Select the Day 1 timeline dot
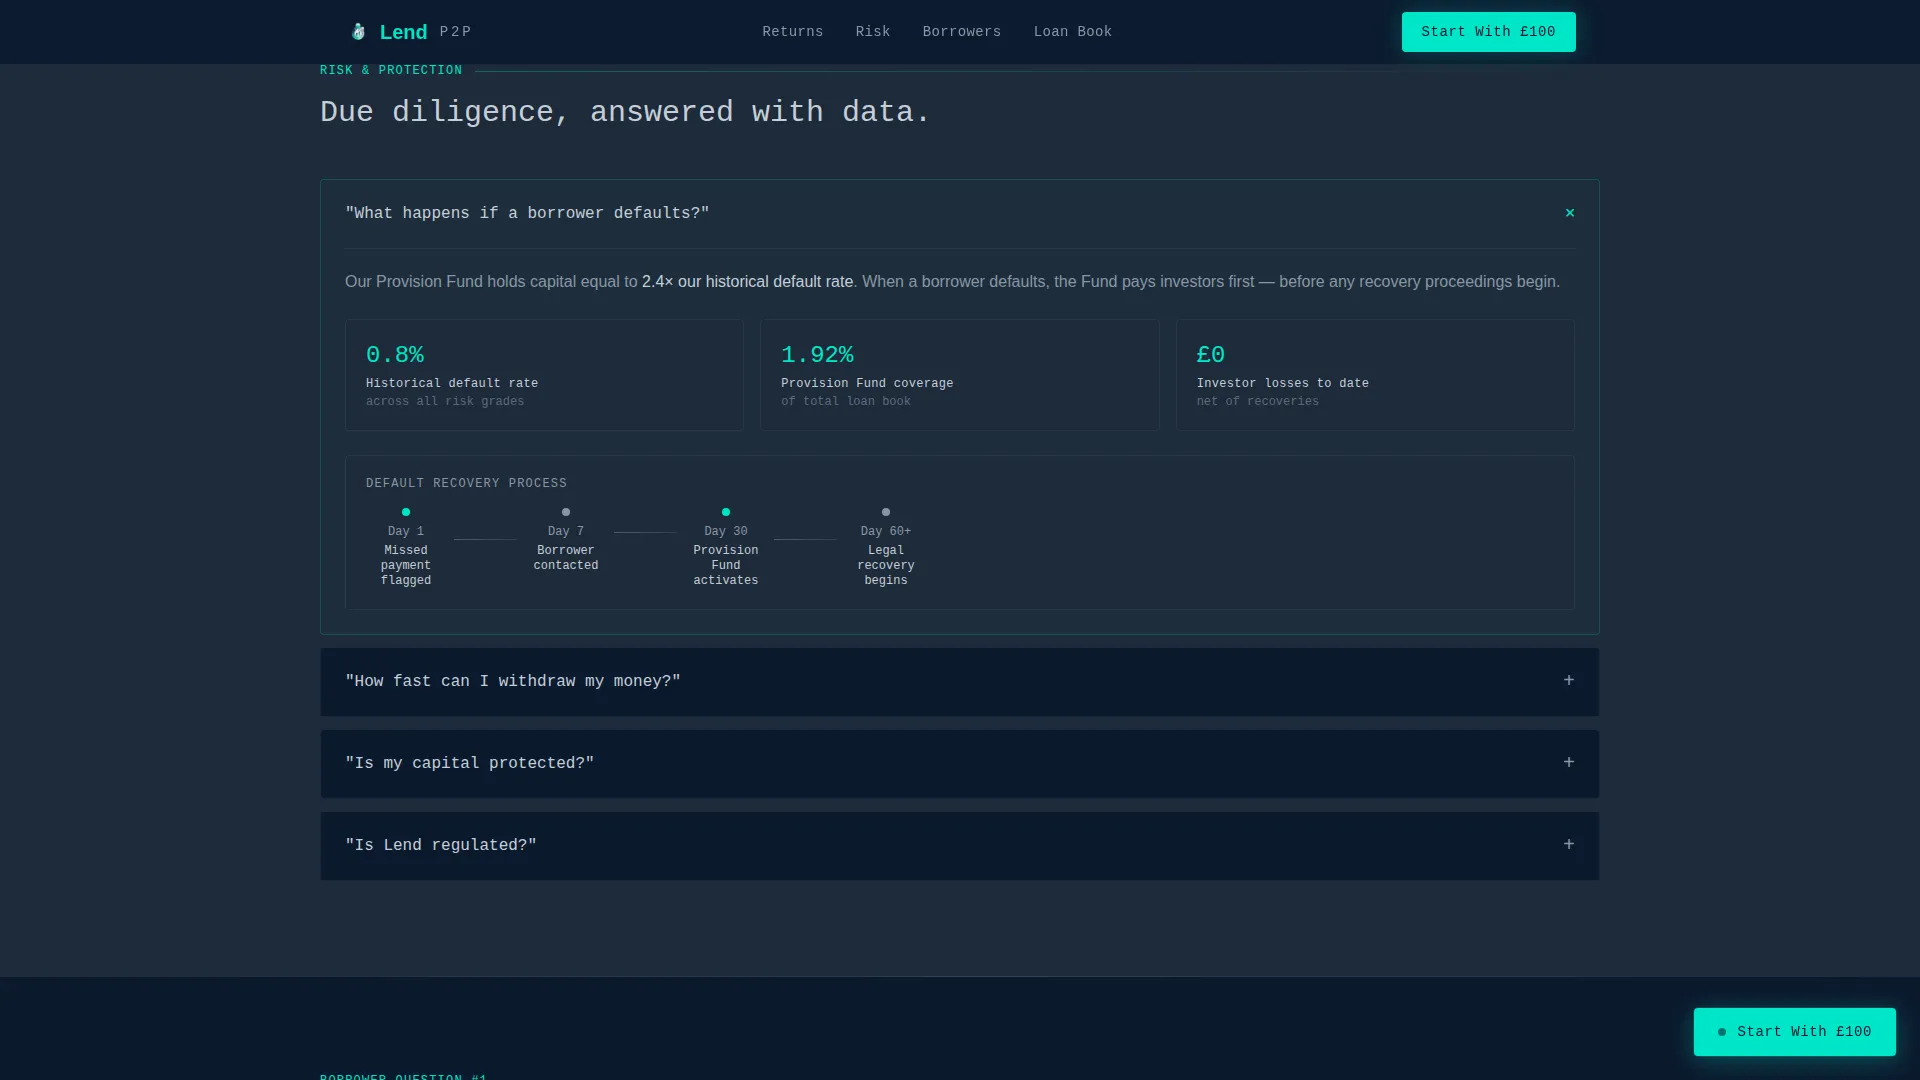The image size is (1920, 1080). click(x=406, y=512)
